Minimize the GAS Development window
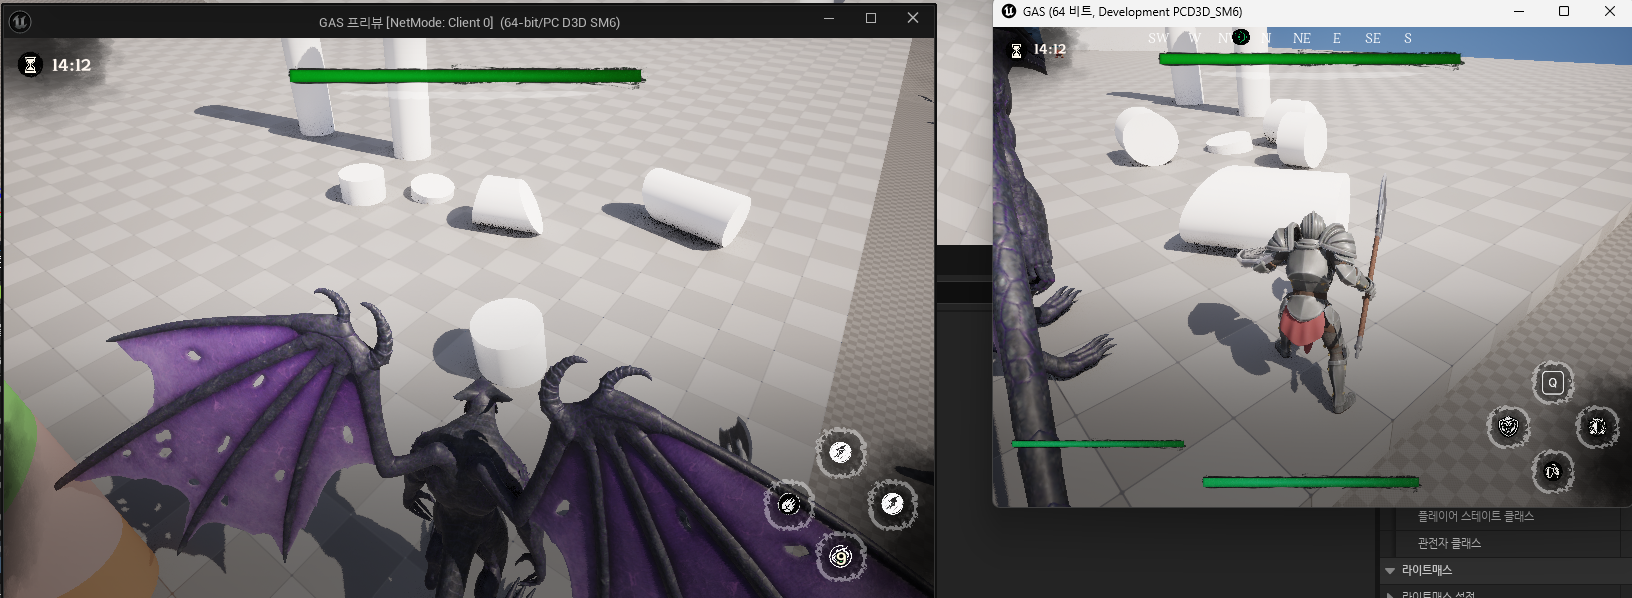 (x=1519, y=11)
